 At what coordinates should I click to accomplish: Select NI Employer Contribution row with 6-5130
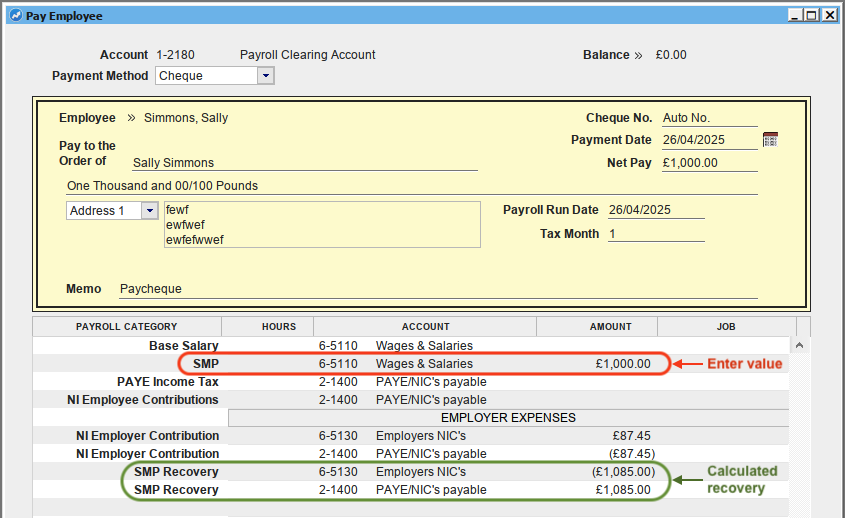411,436
